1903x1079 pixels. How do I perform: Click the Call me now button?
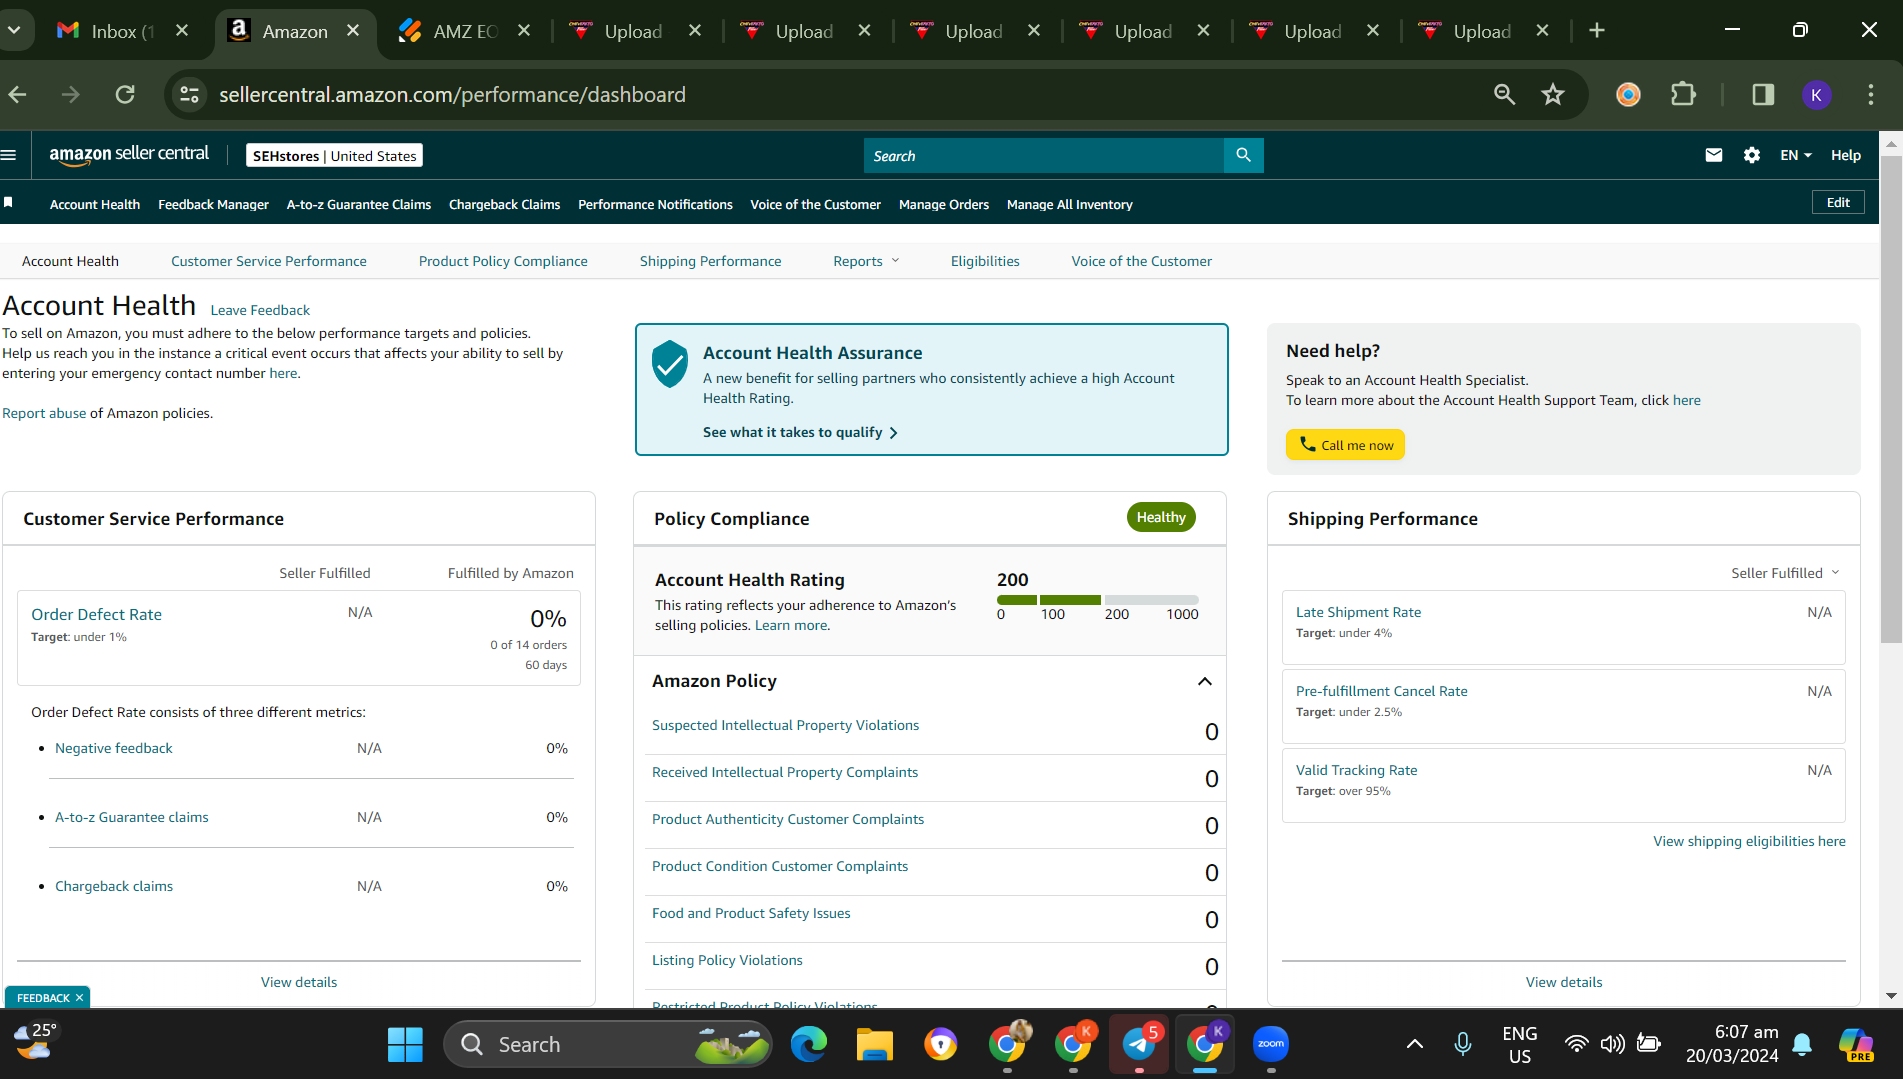pyautogui.click(x=1345, y=445)
